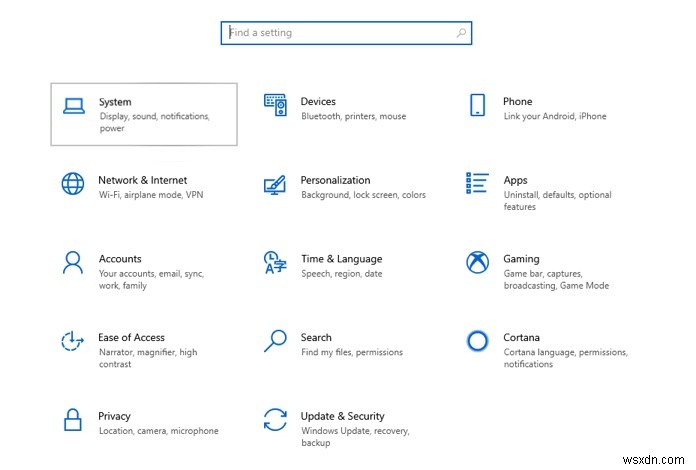Click the Privacy padlock icon
Screen dimensions: 696x470
pyautogui.click(x=73, y=419)
